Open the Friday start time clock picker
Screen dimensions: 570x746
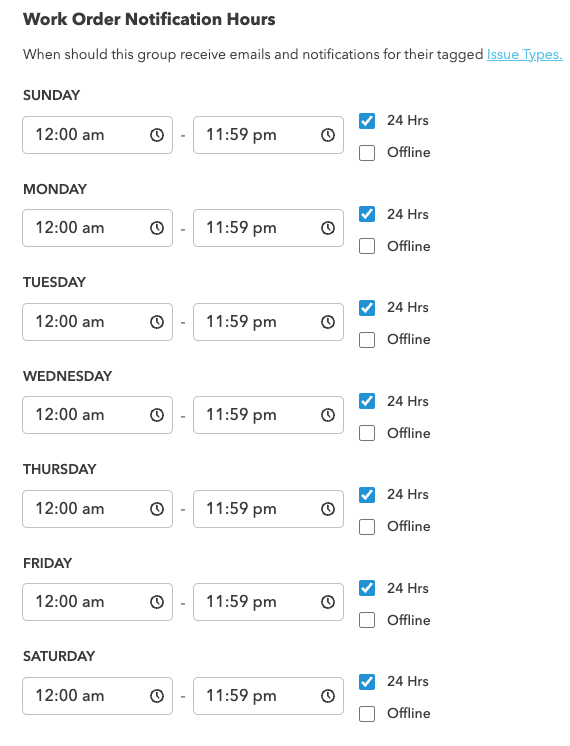tap(157, 602)
